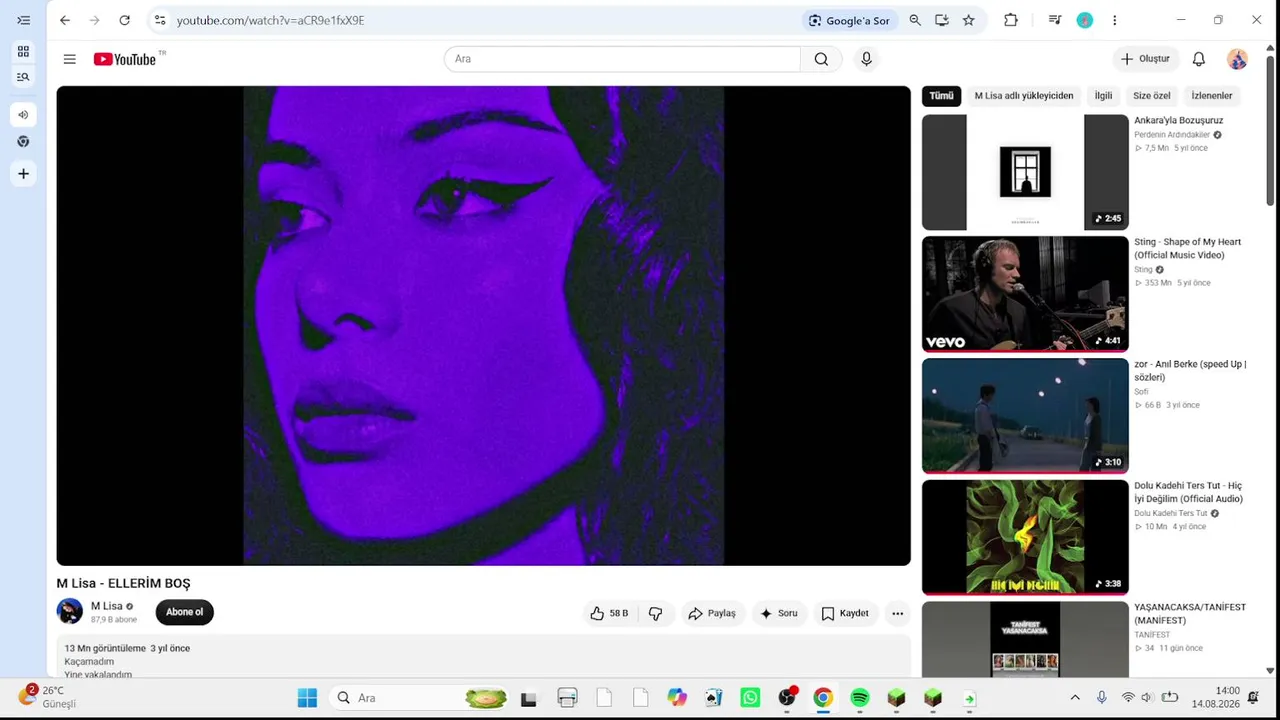Expand the video description box
The width and height of the screenshot is (1280, 720).
coord(484,656)
